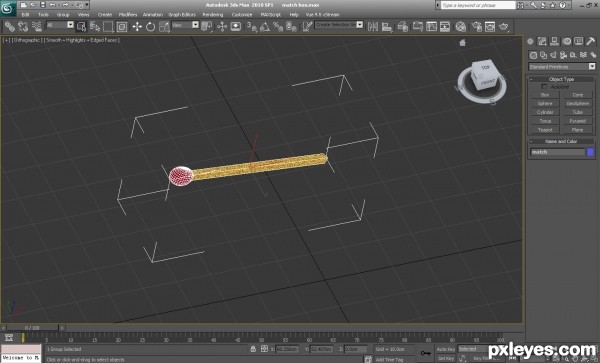
Task: Toggle the Auto Key button
Action: pos(446,349)
